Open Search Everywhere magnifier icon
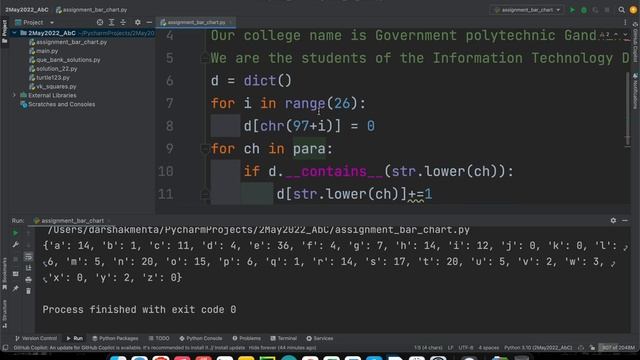Viewport: 640px width, 360px height. pyautogui.click(x=621, y=10)
